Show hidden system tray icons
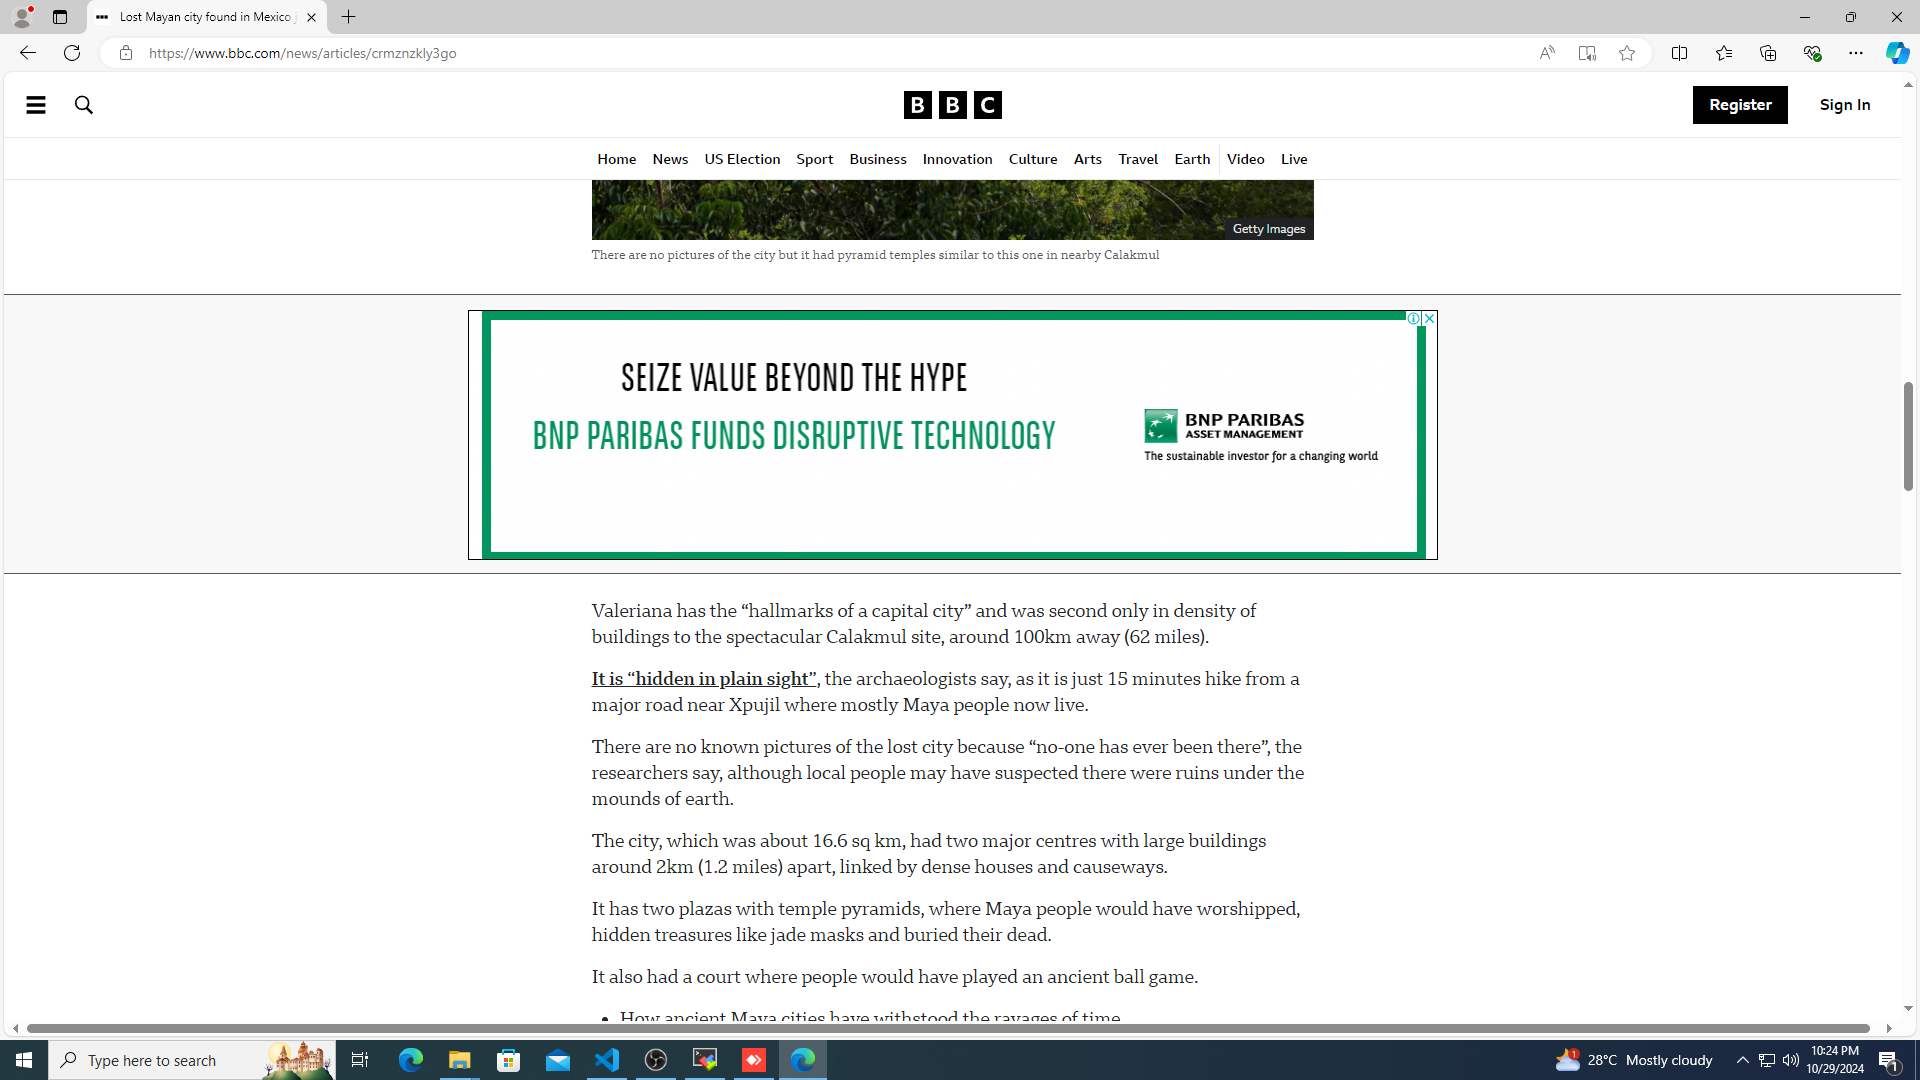The height and width of the screenshot is (1080, 1920). [1742, 1059]
